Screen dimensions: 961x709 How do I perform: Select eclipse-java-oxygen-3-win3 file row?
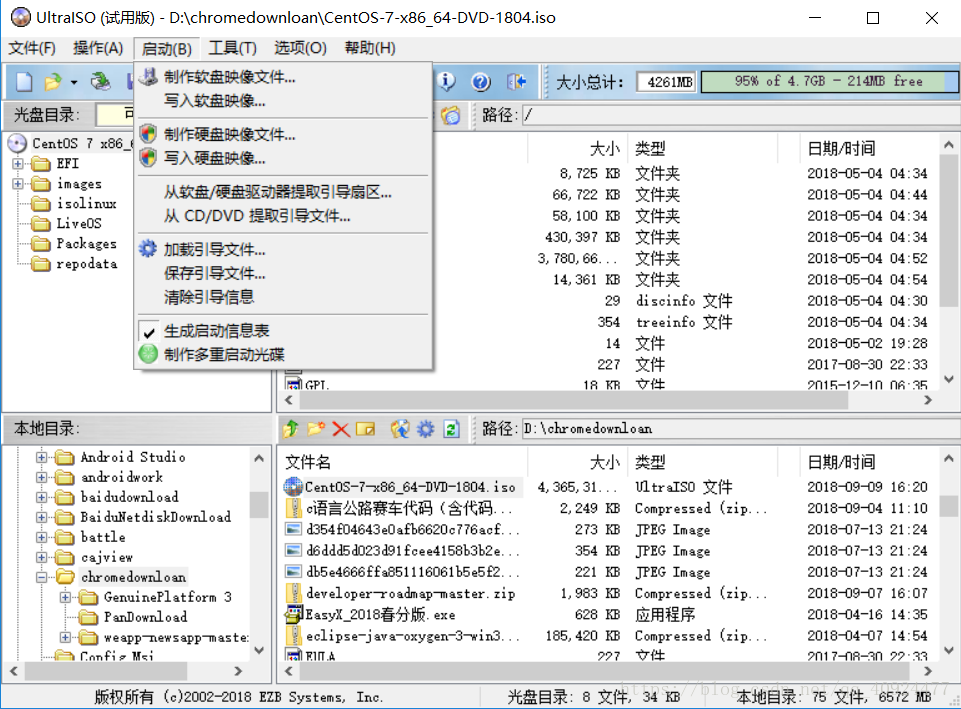[607, 635]
